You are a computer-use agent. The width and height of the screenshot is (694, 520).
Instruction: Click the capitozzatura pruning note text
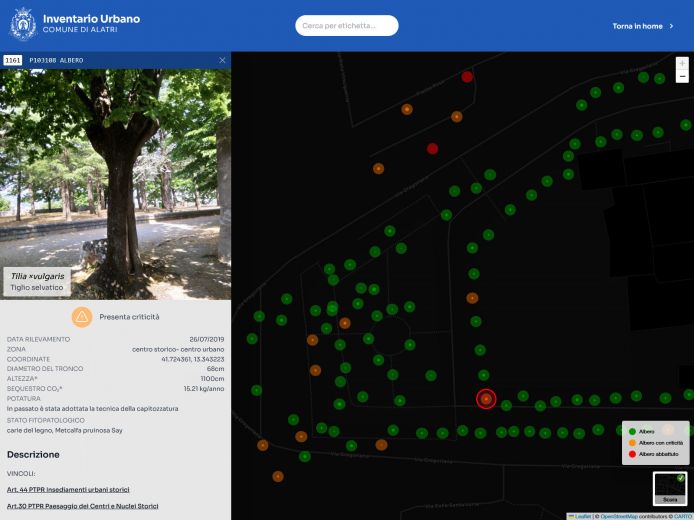[x=93, y=408]
